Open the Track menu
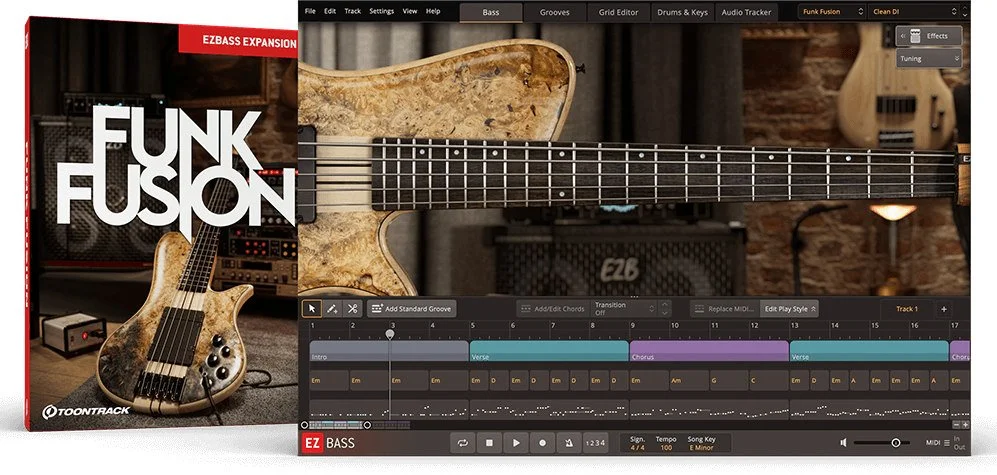 pos(352,11)
